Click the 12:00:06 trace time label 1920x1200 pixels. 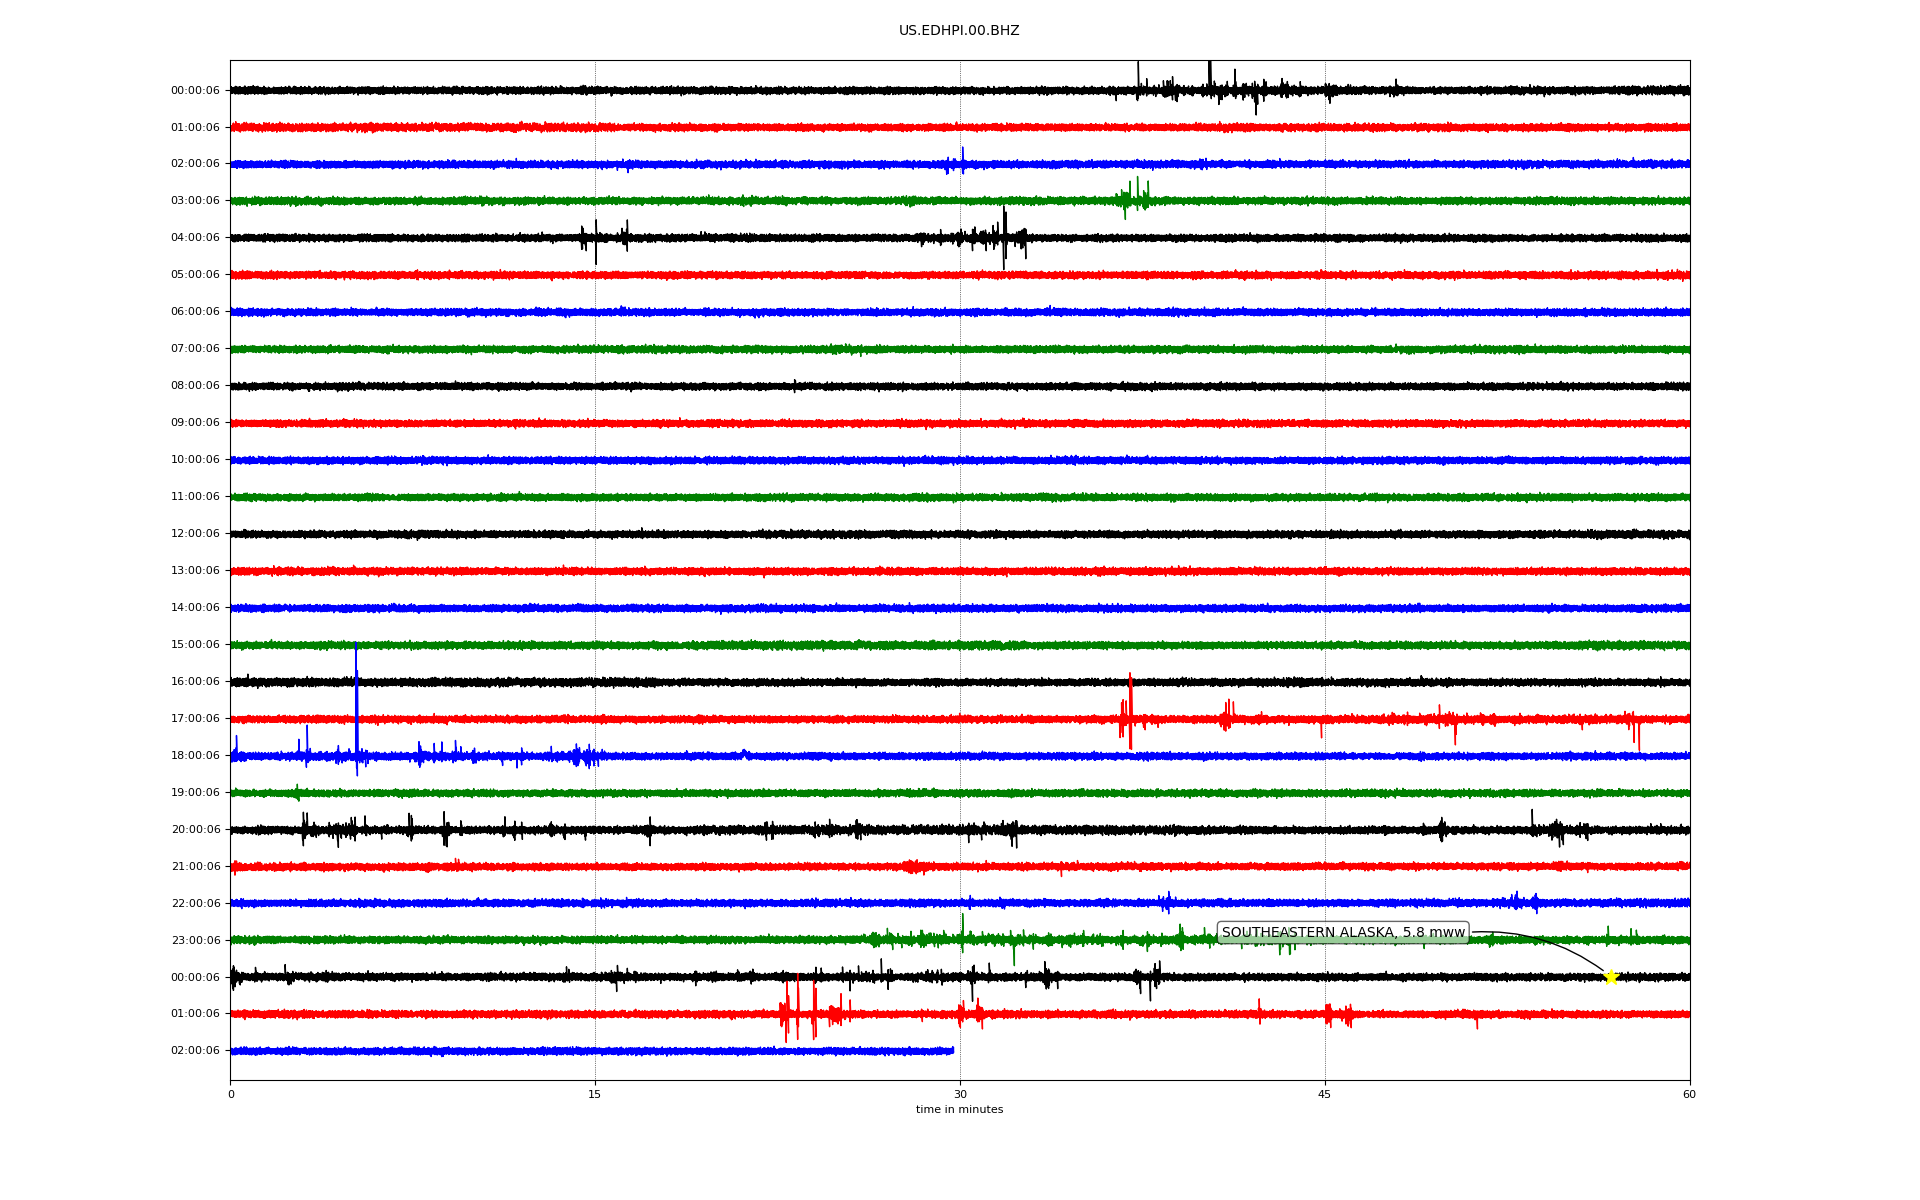coord(195,534)
